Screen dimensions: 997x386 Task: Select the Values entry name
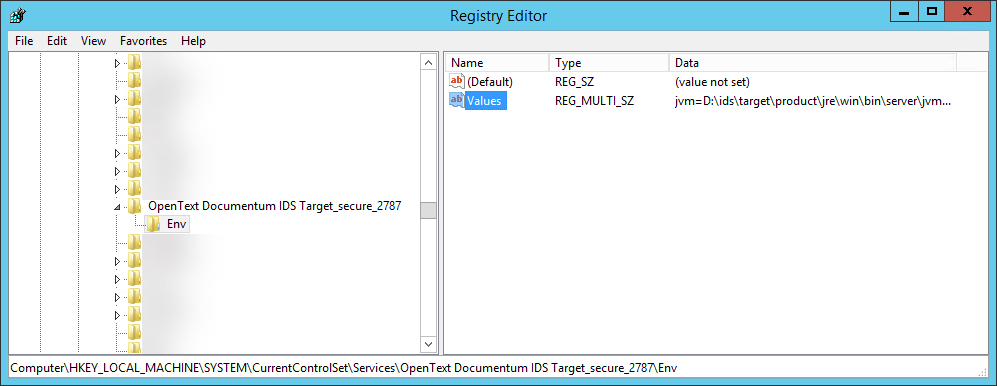(x=485, y=100)
